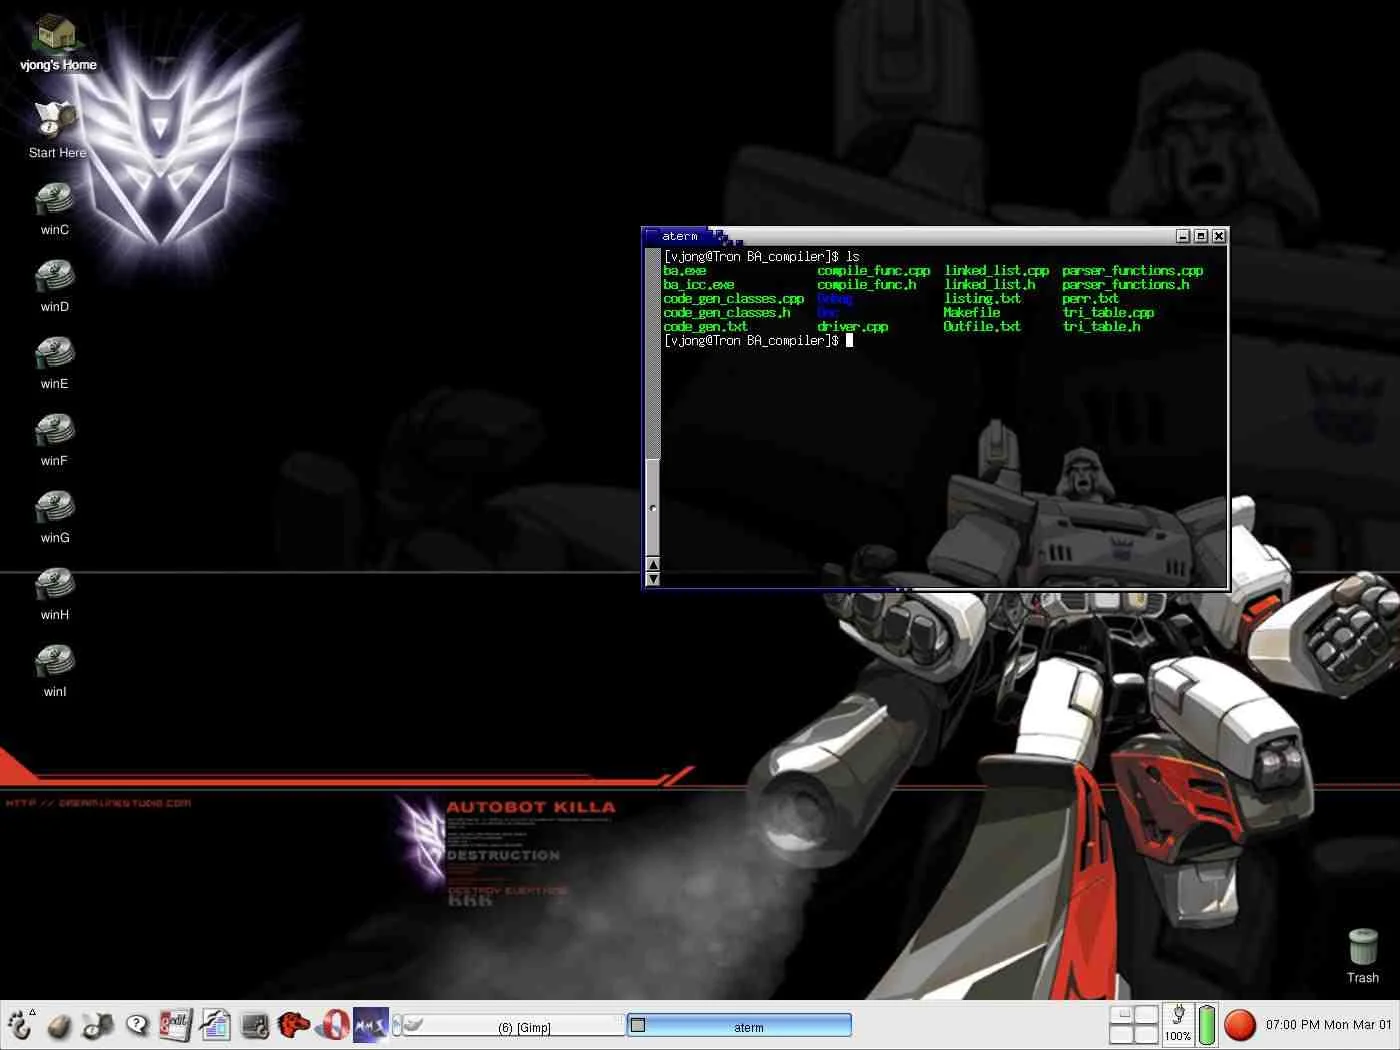The image size is (1400, 1050).
Task: Click ba.exe in terminal listing
Action: (685, 271)
